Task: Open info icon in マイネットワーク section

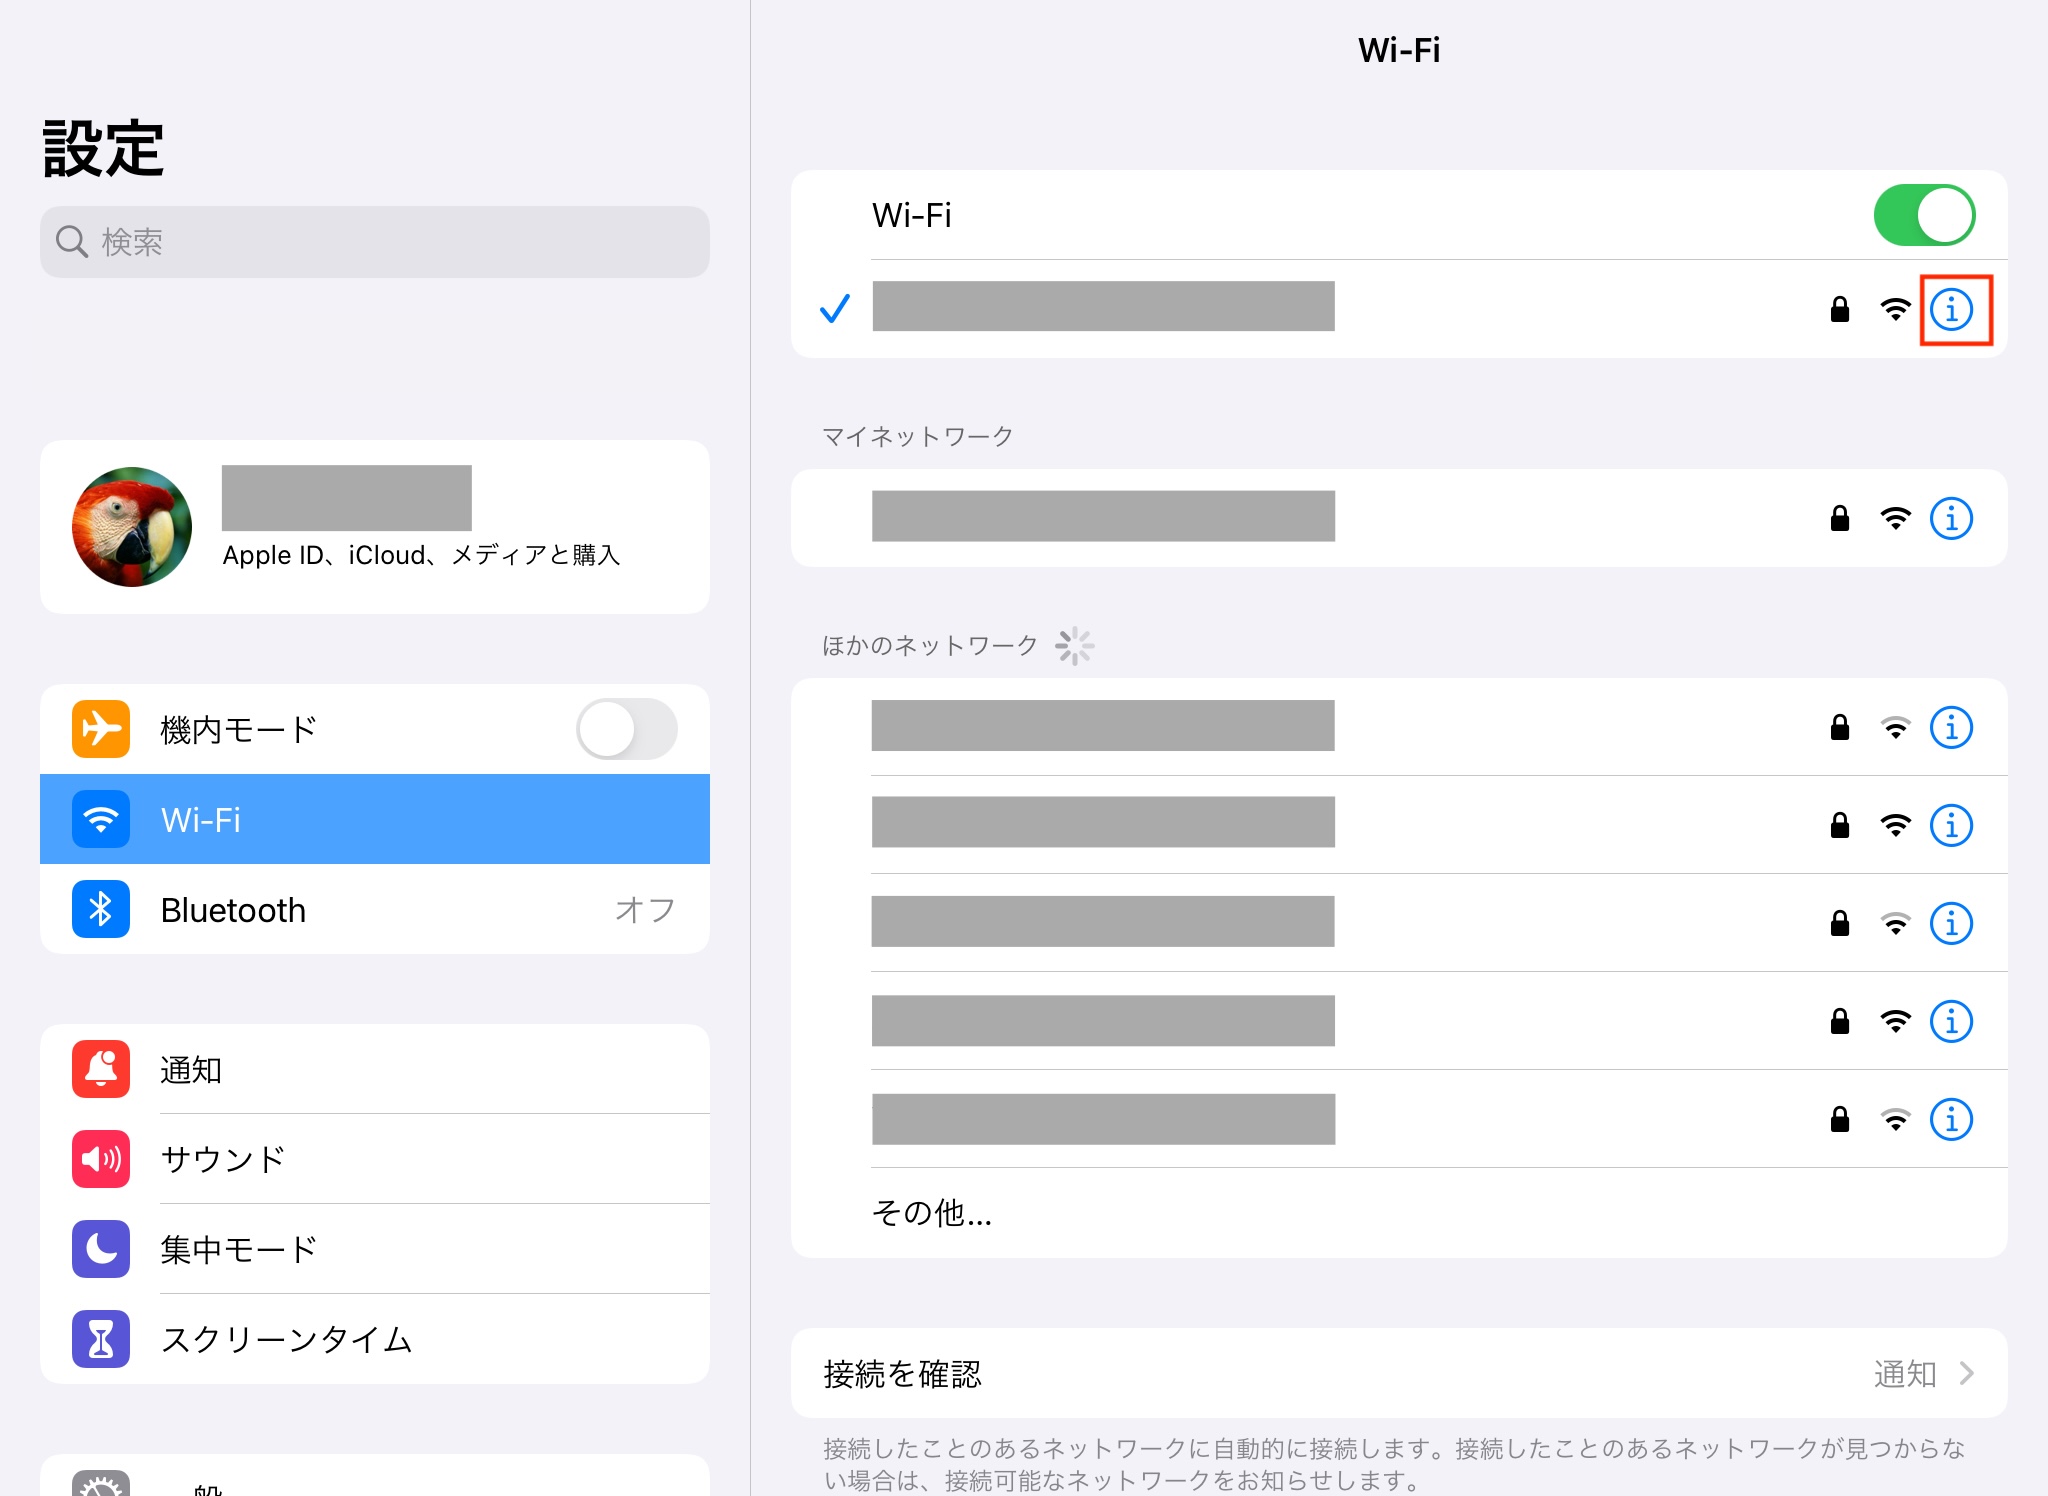Action: tap(1950, 518)
